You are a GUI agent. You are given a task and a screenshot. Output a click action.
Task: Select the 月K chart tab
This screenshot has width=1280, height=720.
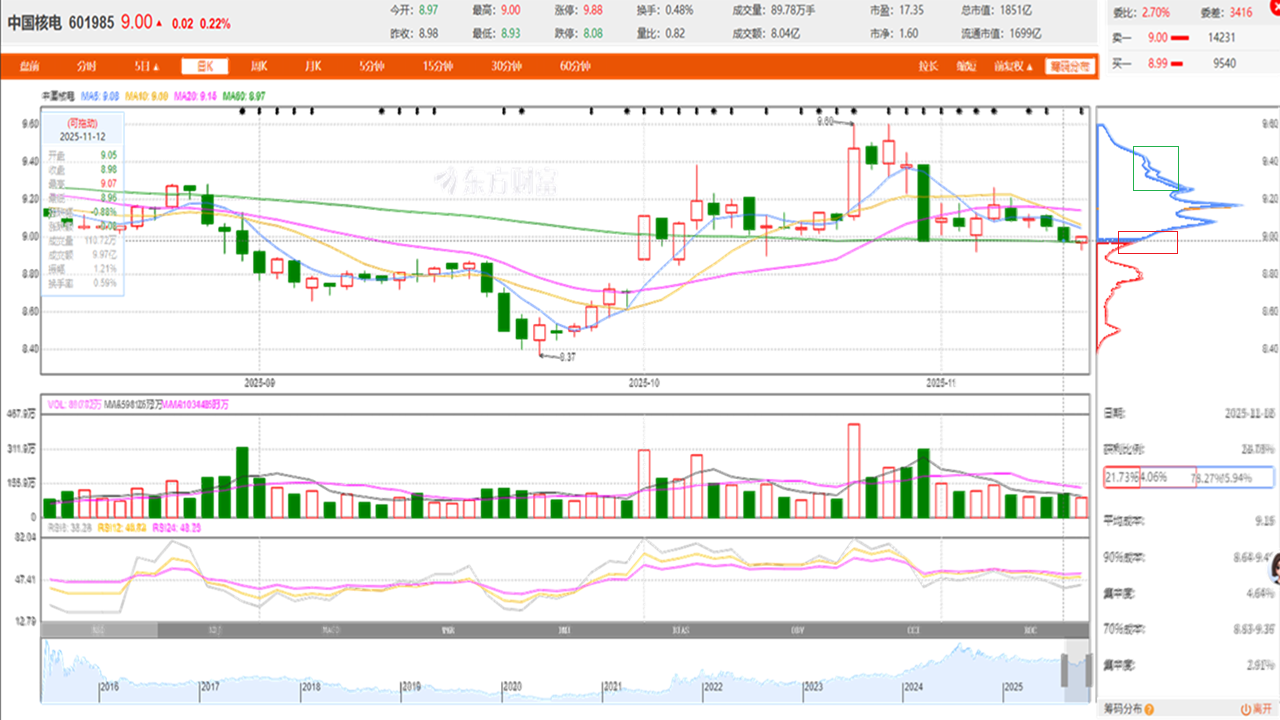click(313, 67)
